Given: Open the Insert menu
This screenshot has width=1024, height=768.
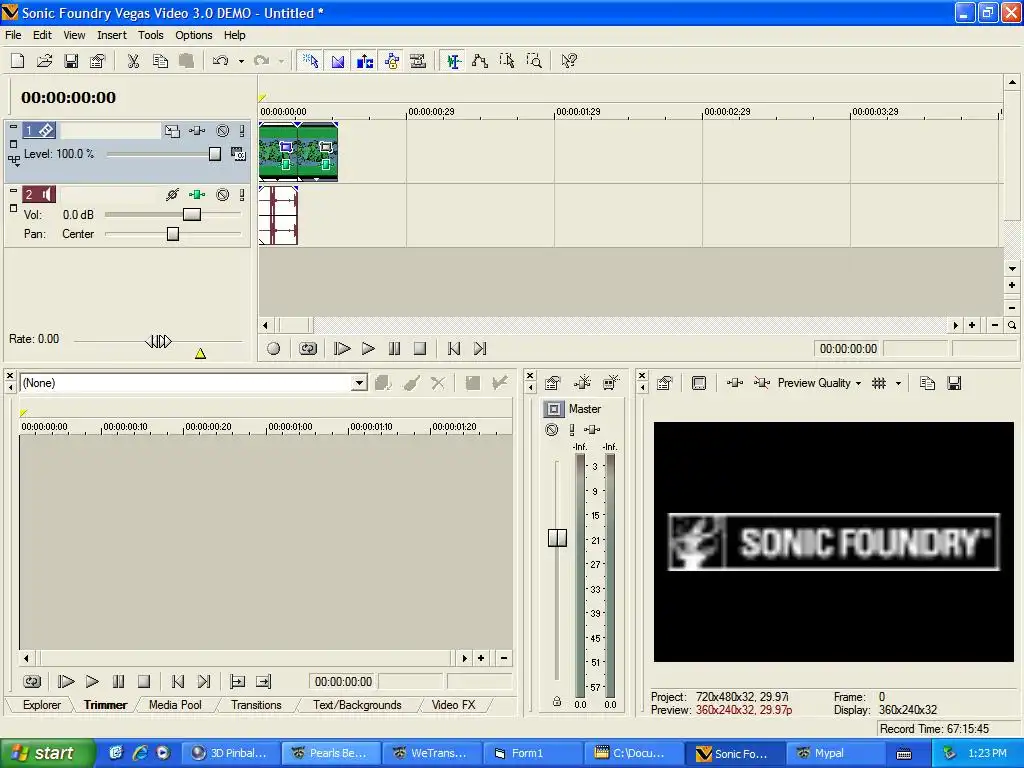Looking at the screenshot, I should (112, 35).
